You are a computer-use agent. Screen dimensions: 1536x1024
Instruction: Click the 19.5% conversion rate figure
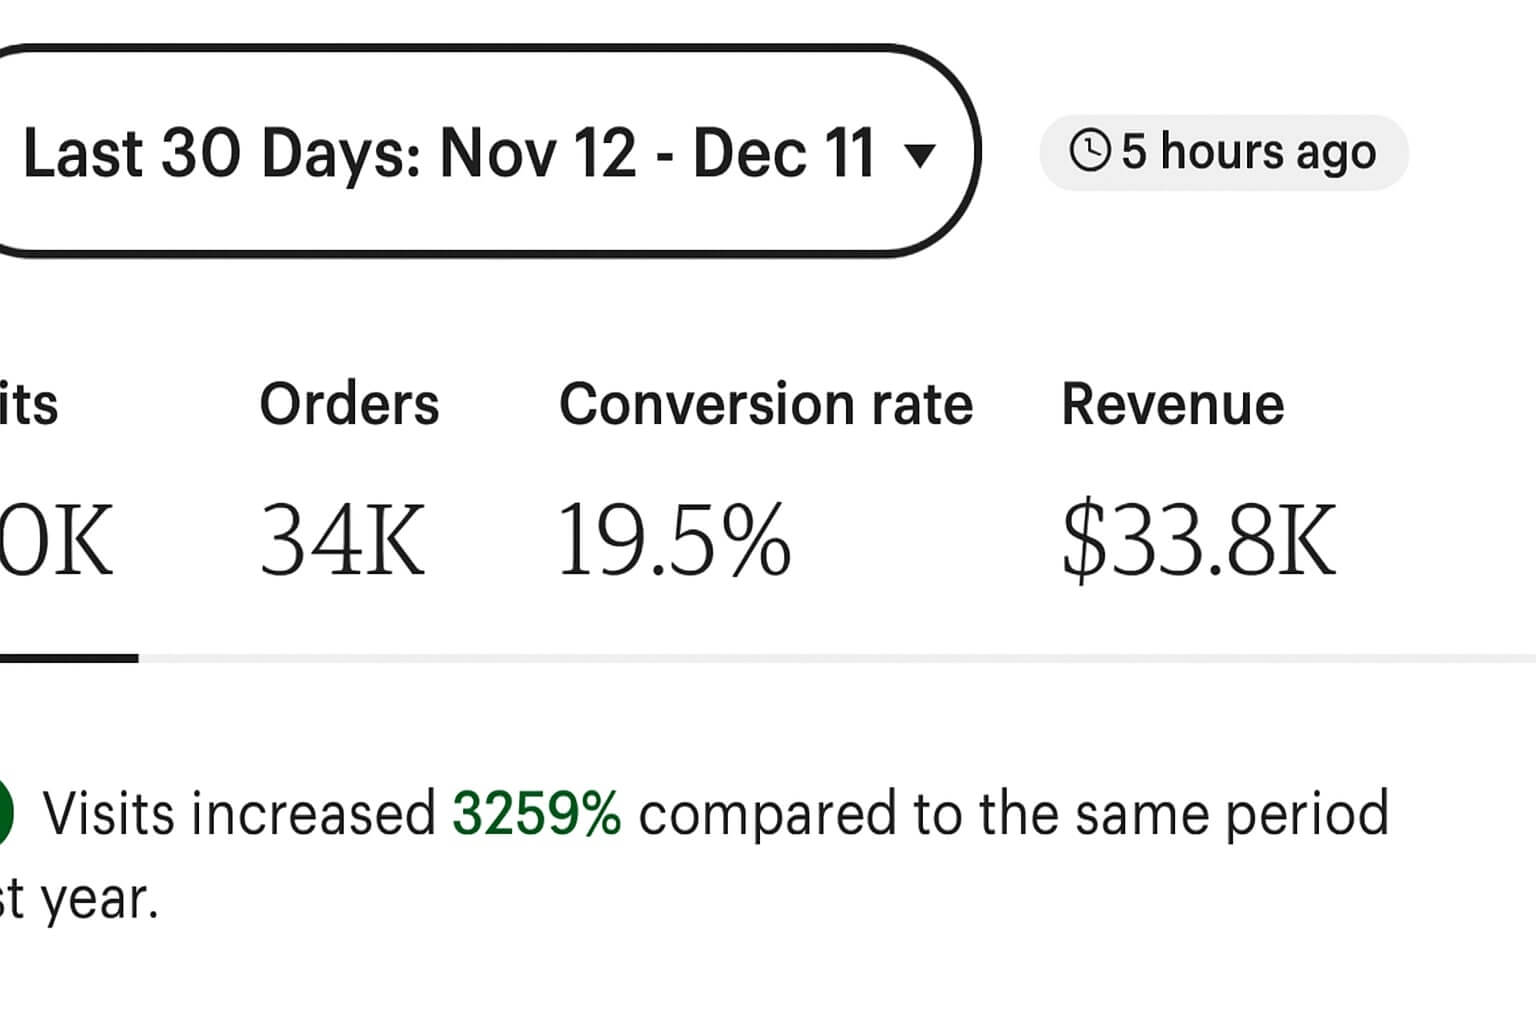tap(674, 541)
